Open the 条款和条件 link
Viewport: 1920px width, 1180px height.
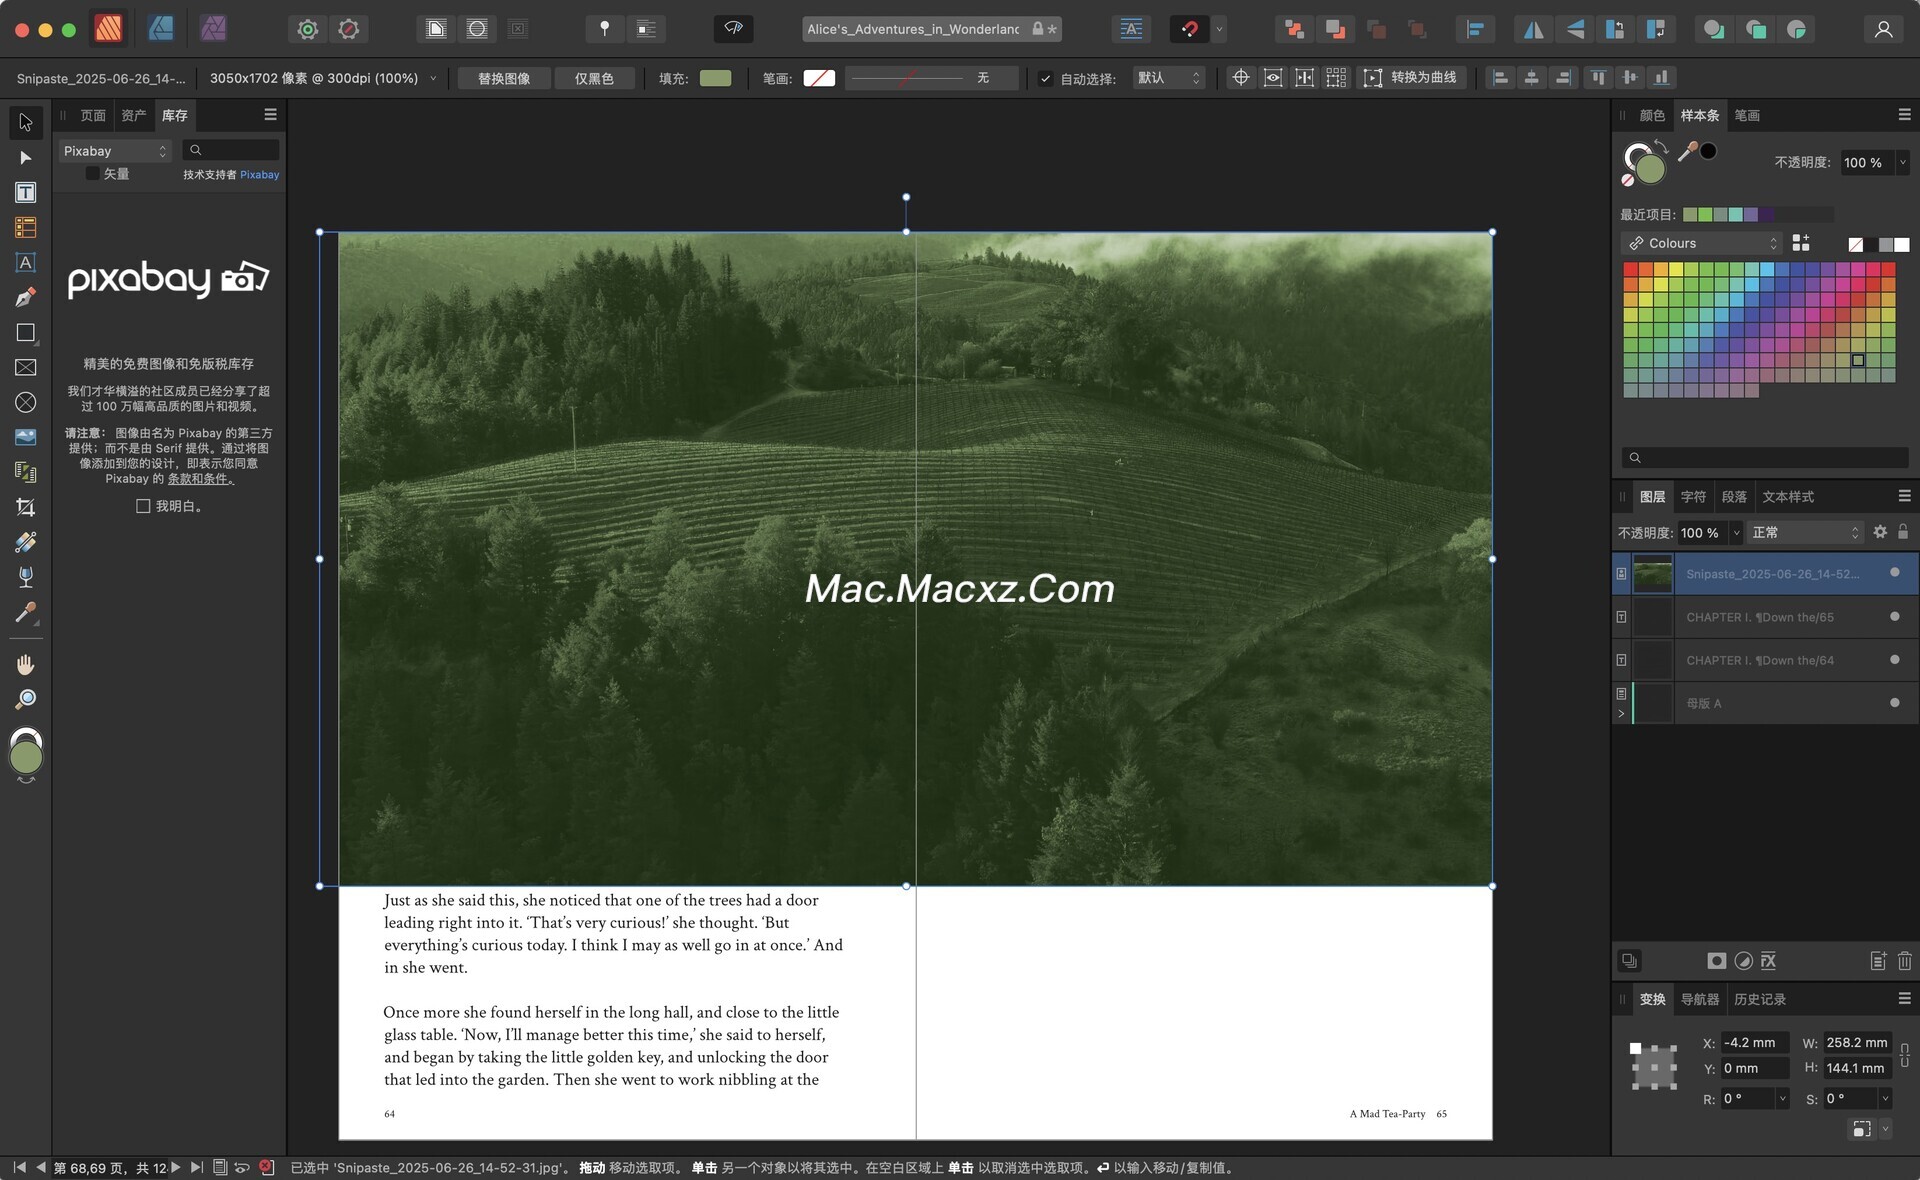200,479
